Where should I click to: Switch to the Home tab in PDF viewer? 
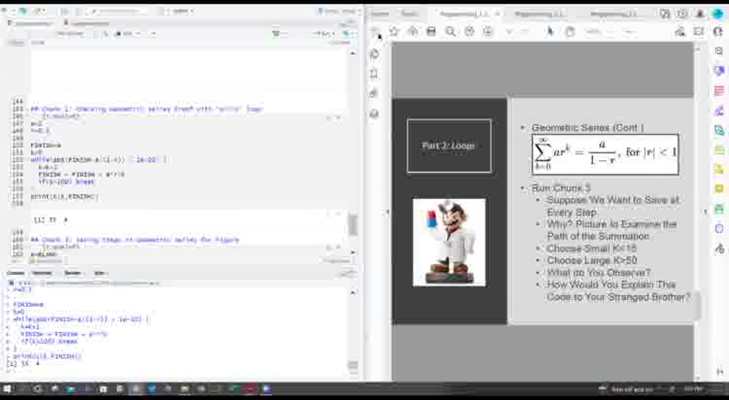380,14
